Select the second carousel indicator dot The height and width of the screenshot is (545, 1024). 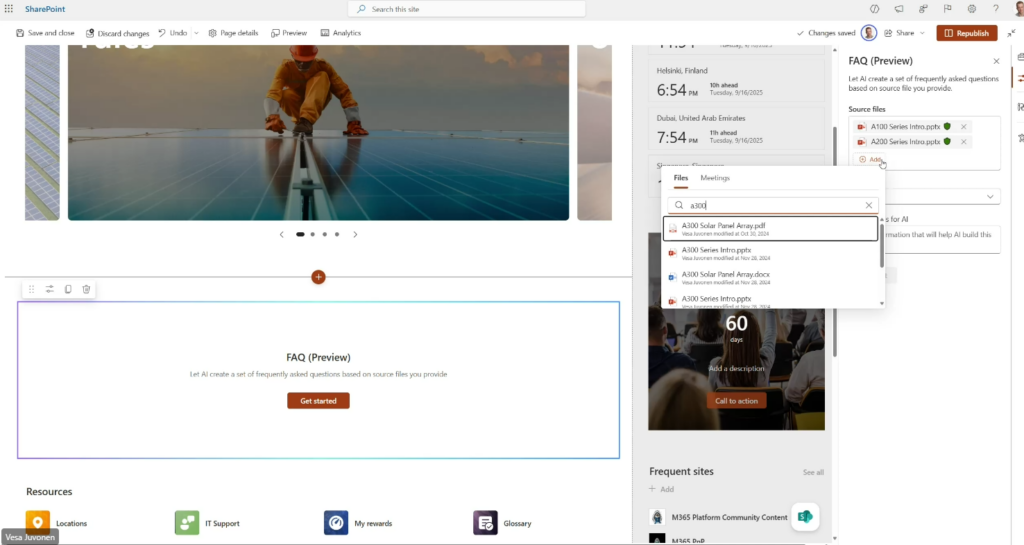coord(313,234)
